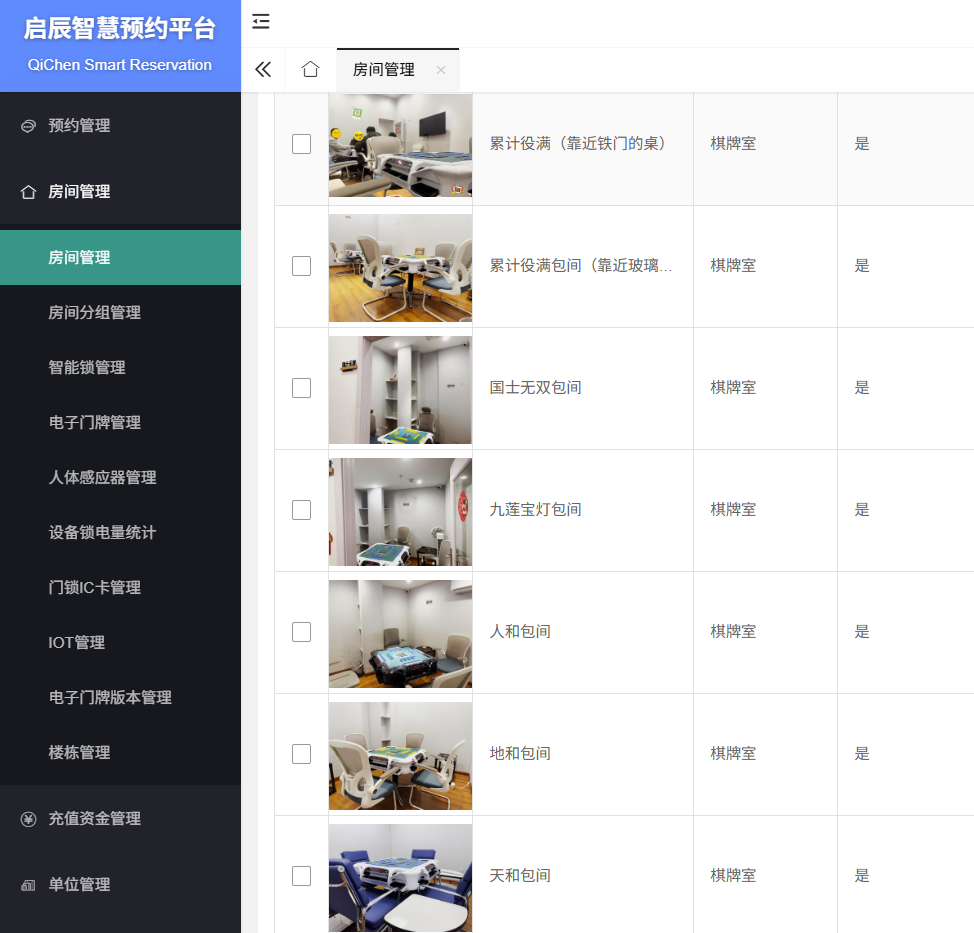Expand the 单位管理 menu group

[x=121, y=885]
